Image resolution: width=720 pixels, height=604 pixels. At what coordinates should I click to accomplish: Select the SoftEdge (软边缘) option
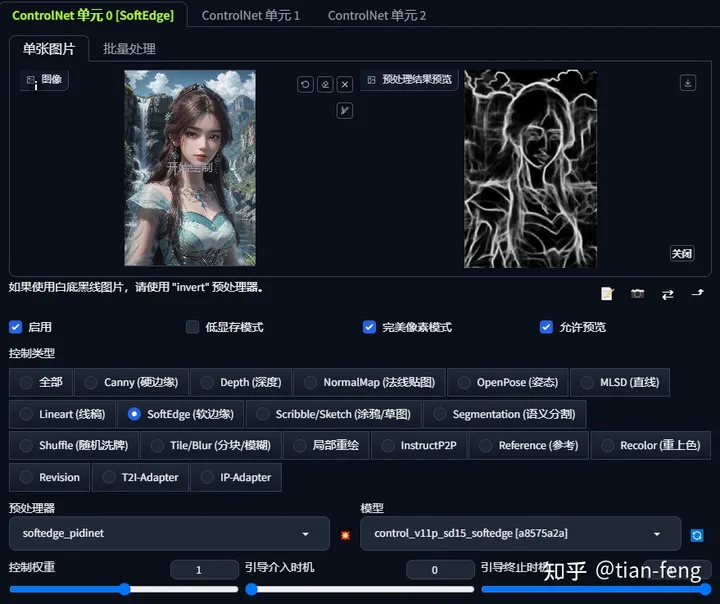point(181,414)
